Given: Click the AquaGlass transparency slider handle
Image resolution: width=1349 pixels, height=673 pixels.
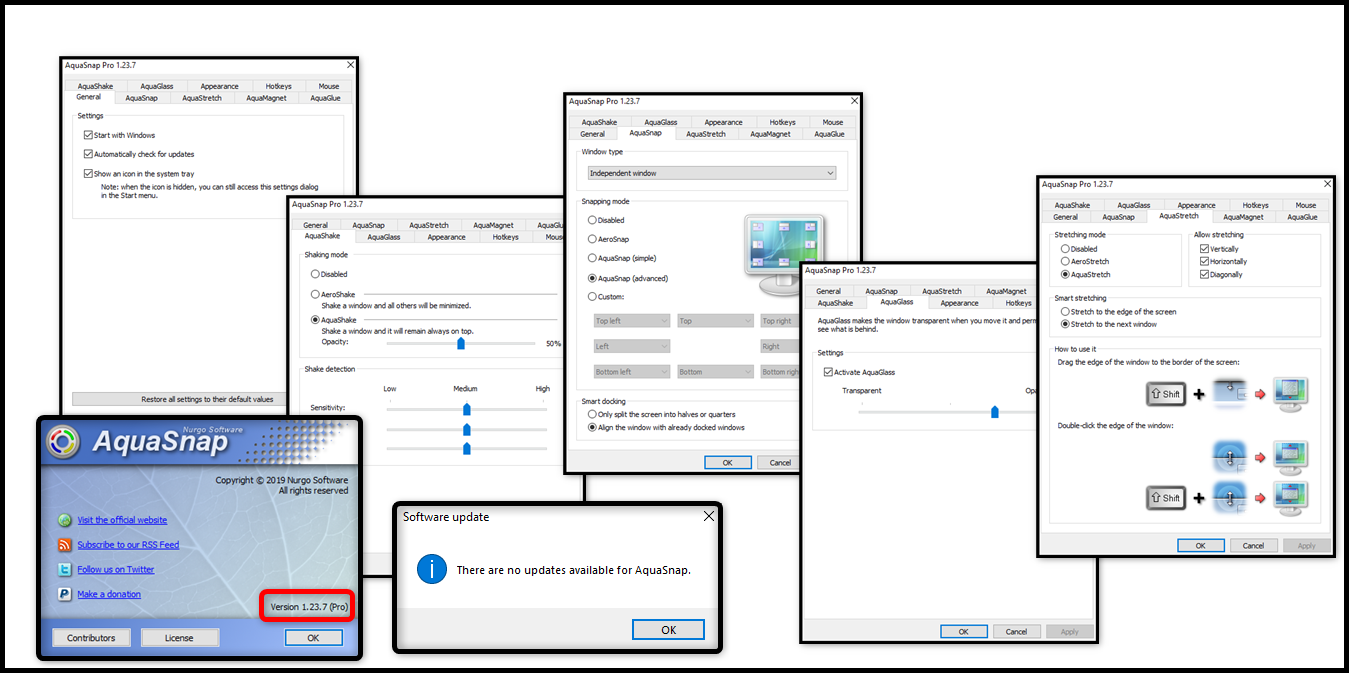Looking at the screenshot, I should click(994, 411).
